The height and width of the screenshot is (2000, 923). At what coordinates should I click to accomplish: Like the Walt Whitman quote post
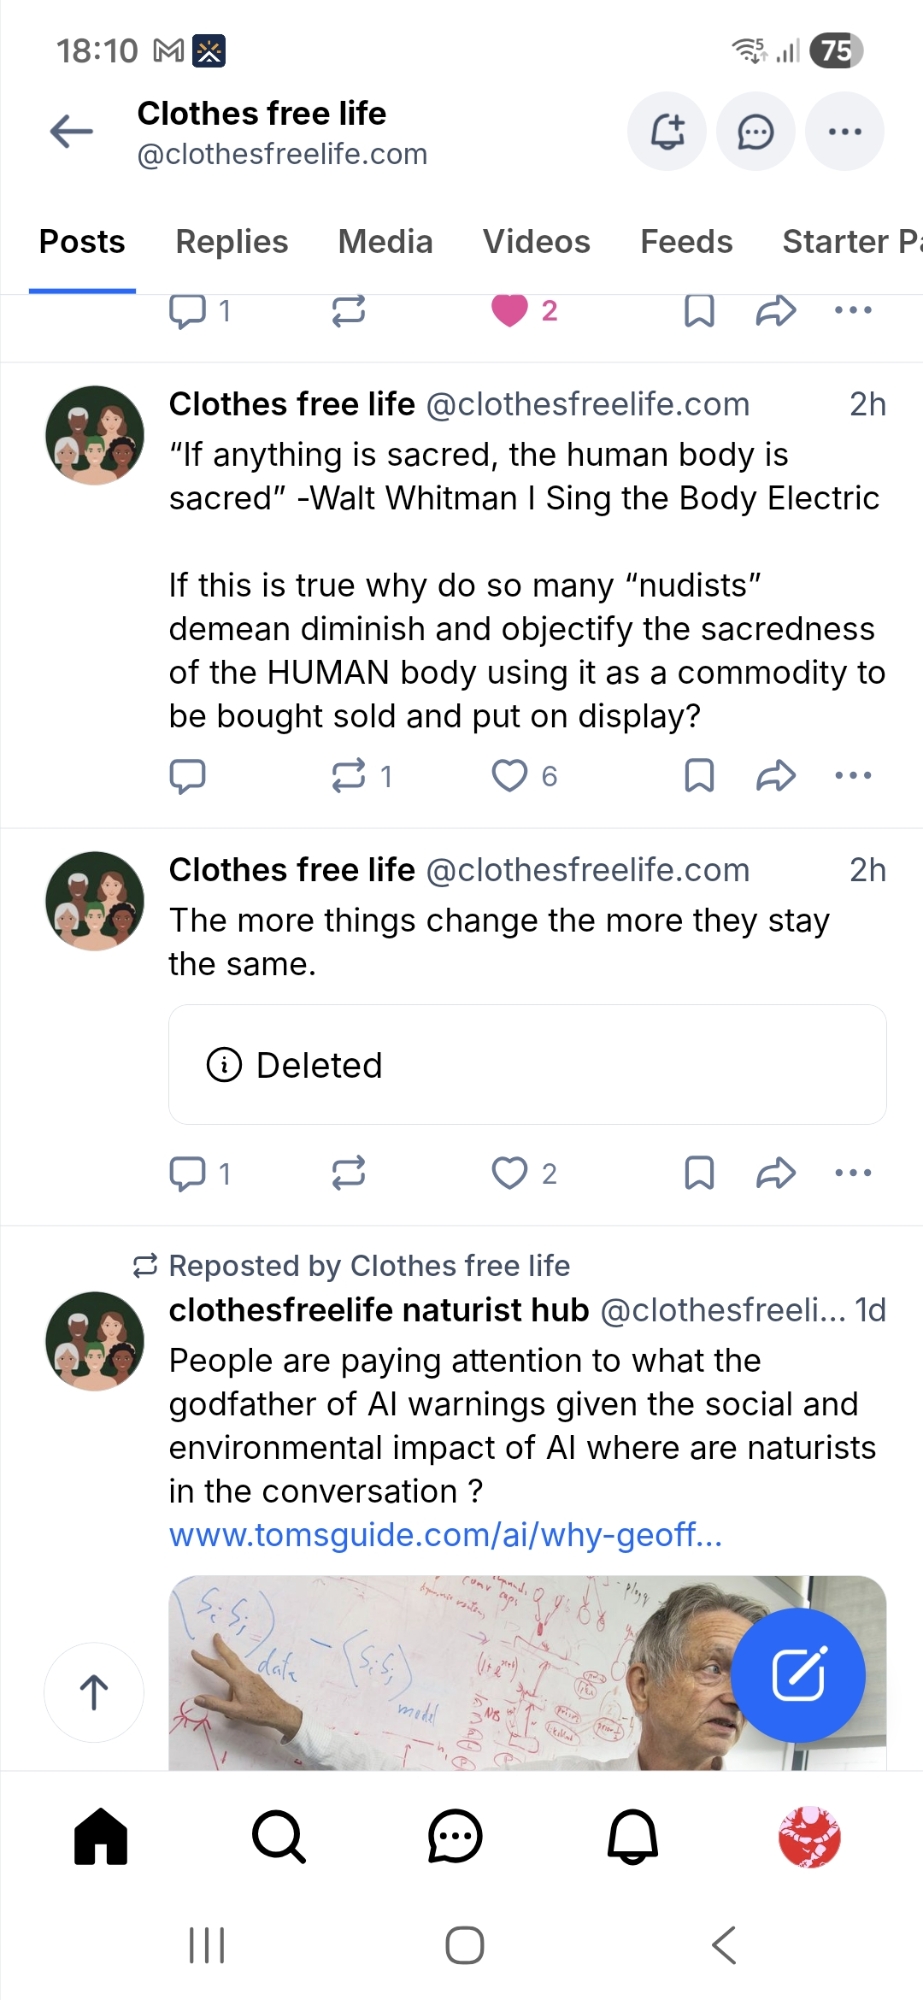tap(510, 776)
